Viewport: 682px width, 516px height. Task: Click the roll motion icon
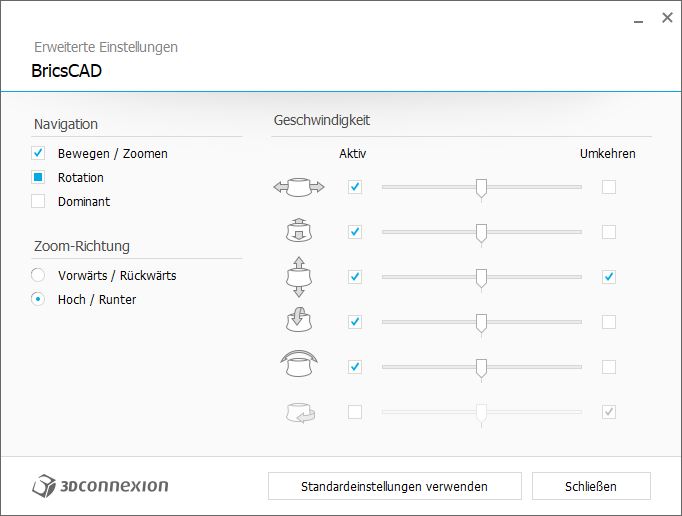299,364
